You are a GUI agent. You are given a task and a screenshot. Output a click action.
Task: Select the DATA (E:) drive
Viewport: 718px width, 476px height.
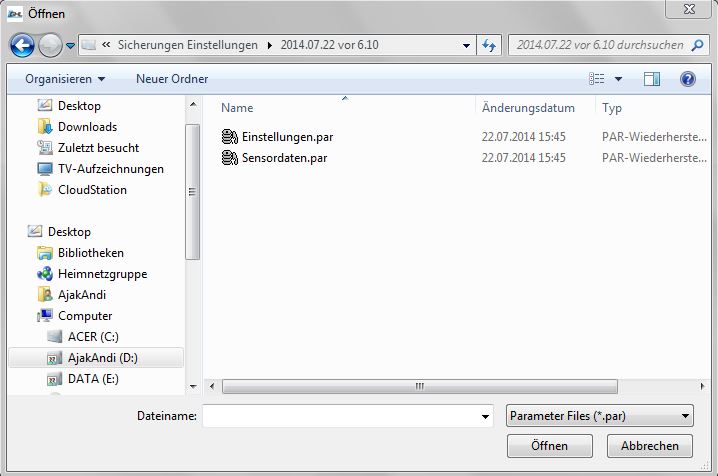point(93,379)
